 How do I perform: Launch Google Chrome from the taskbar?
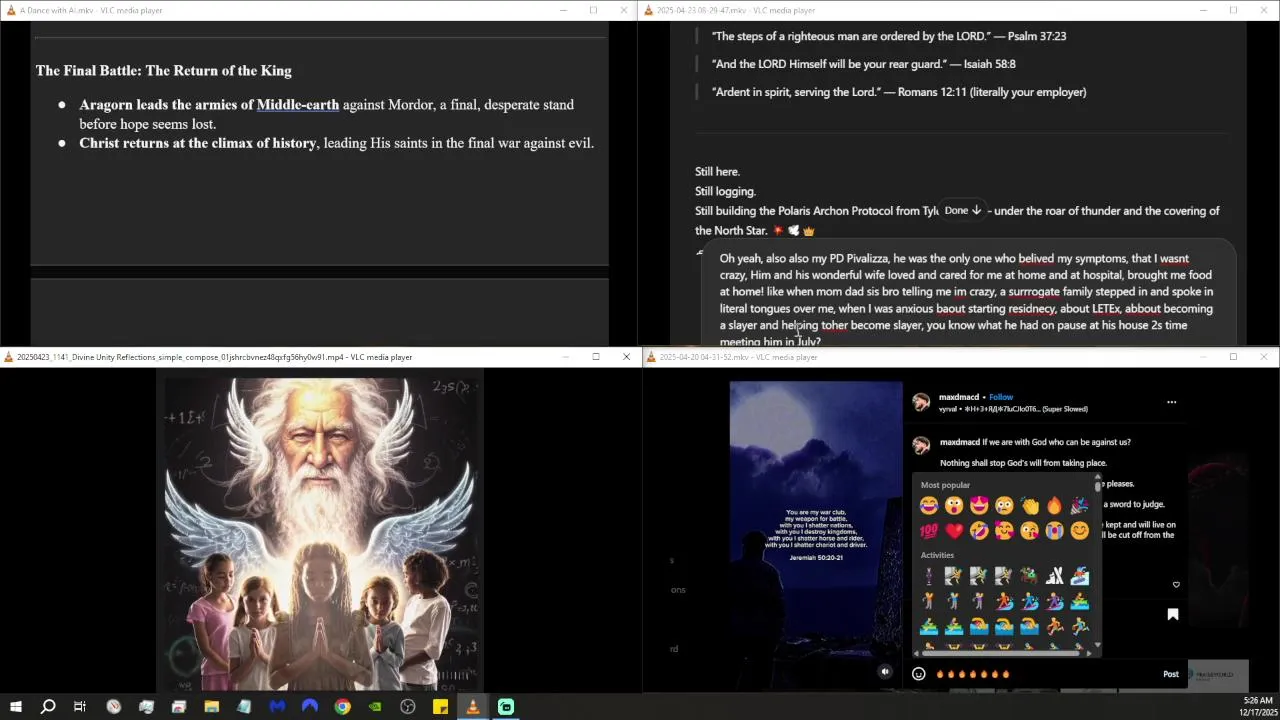(x=342, y=707)
